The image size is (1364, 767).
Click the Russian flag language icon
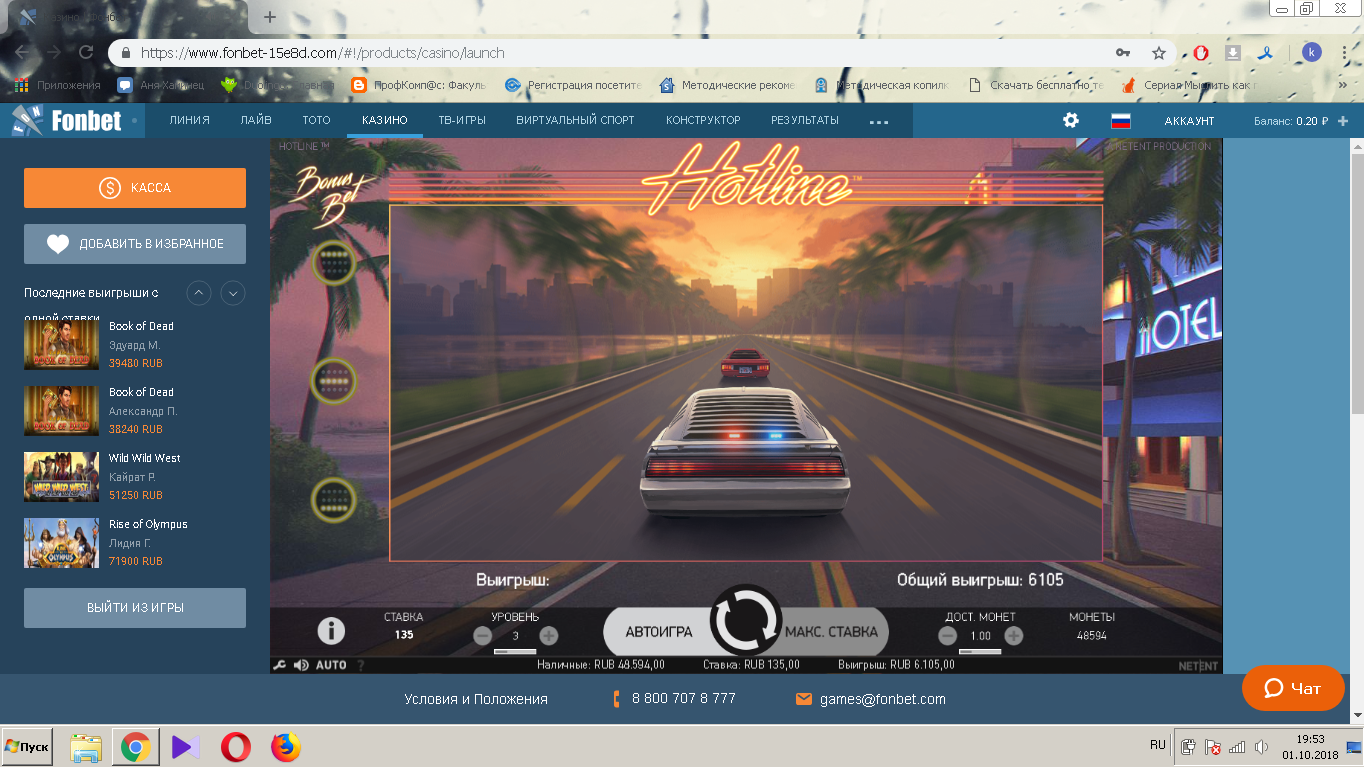1121,120
